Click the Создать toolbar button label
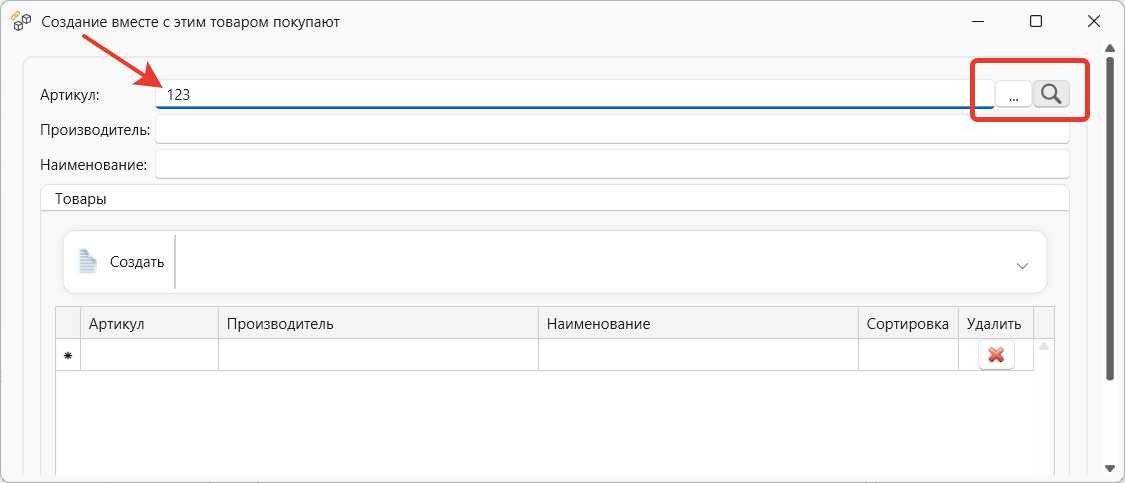The height and width of the screenshot is (483, 1125). tap(137, 262)
